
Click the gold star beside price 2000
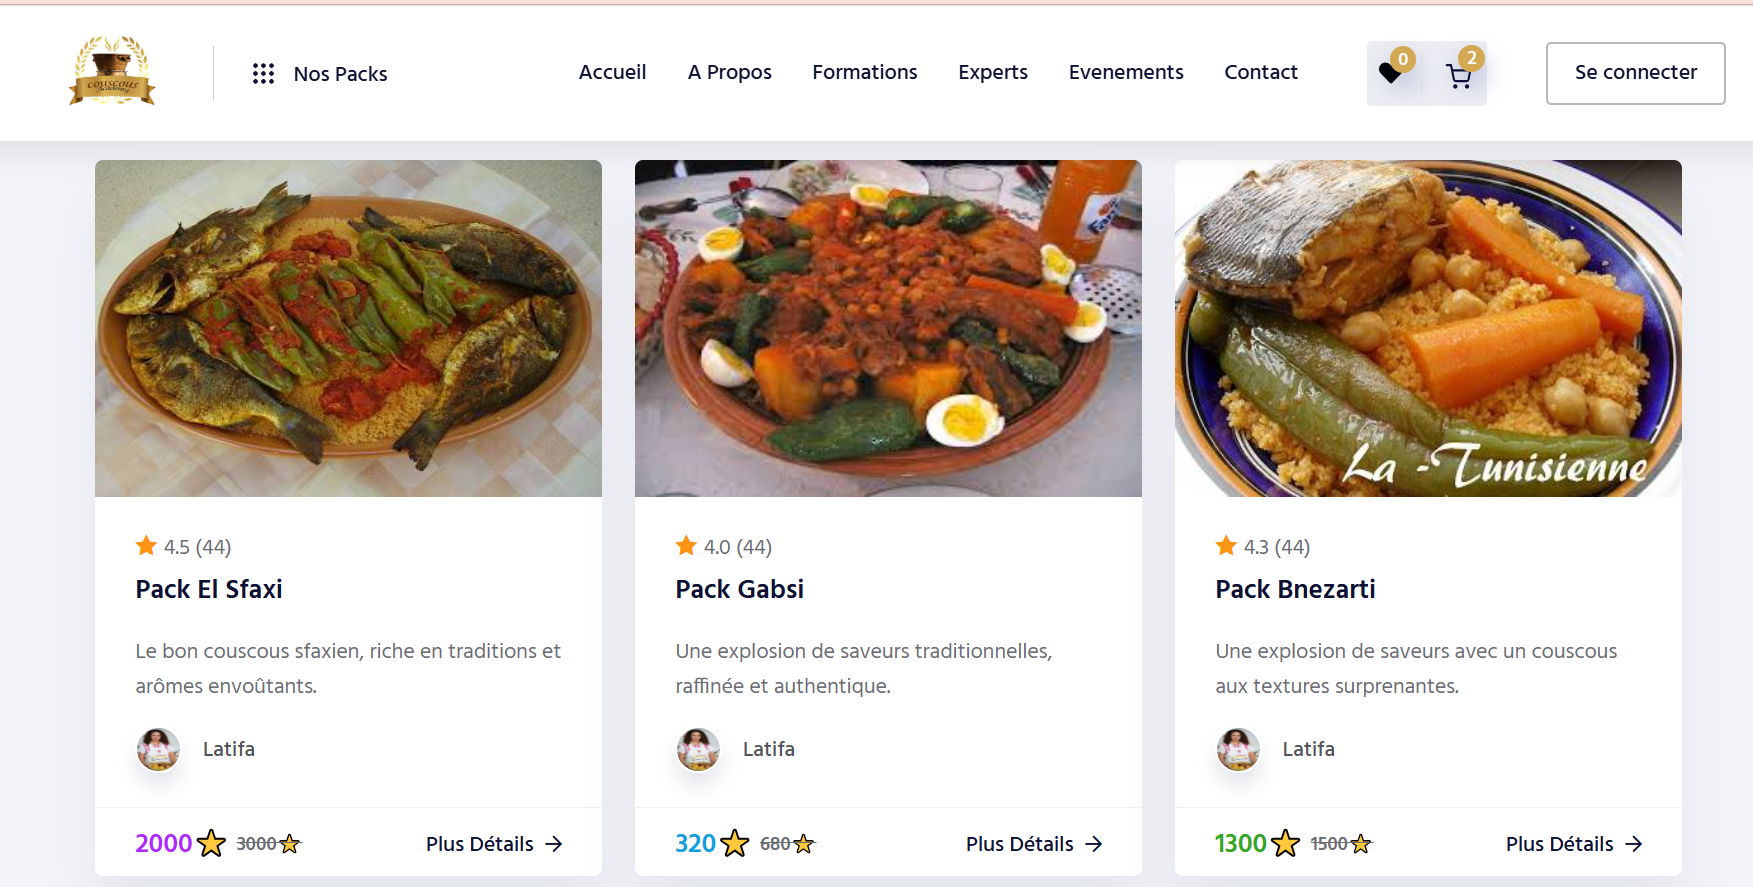[211, 843]
